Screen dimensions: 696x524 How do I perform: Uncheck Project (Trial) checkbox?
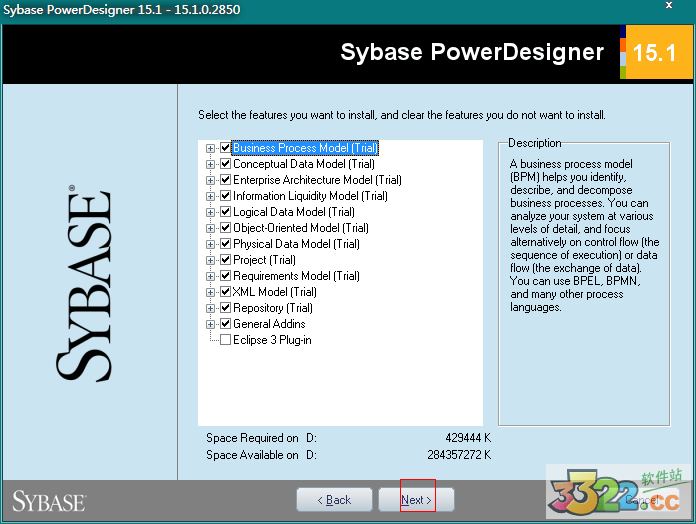225,260
